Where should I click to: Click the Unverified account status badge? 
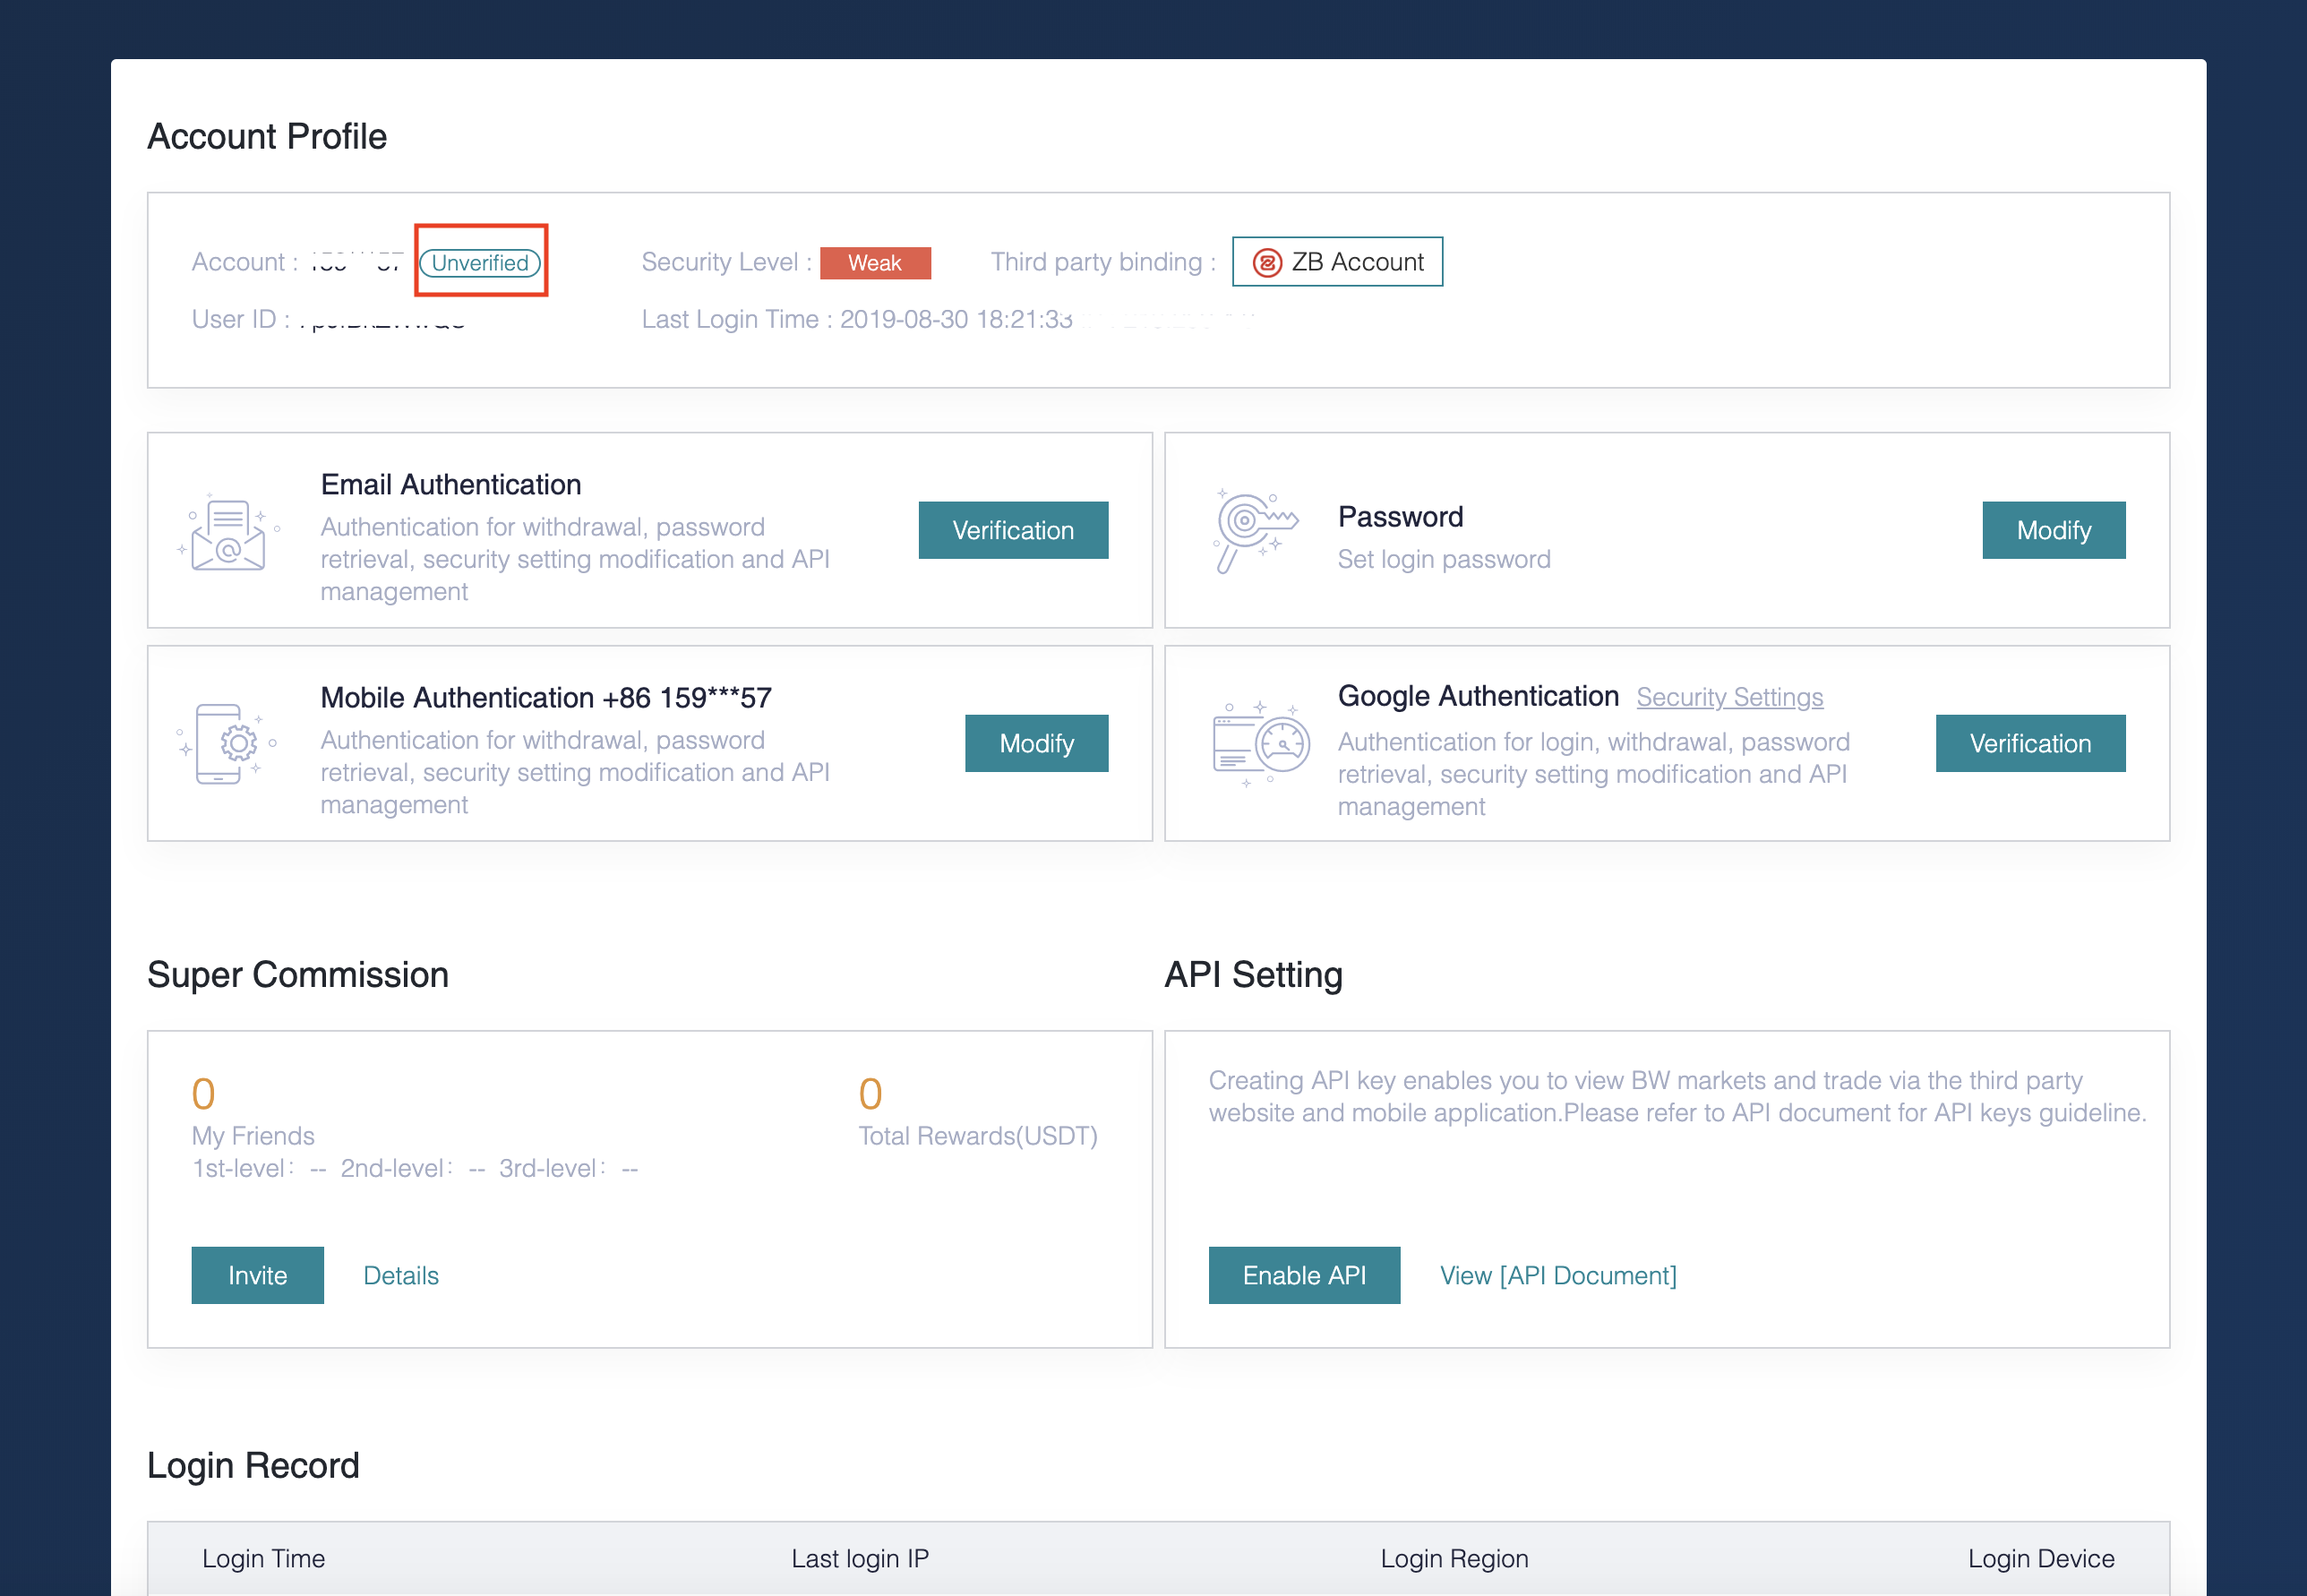[480, 263]
